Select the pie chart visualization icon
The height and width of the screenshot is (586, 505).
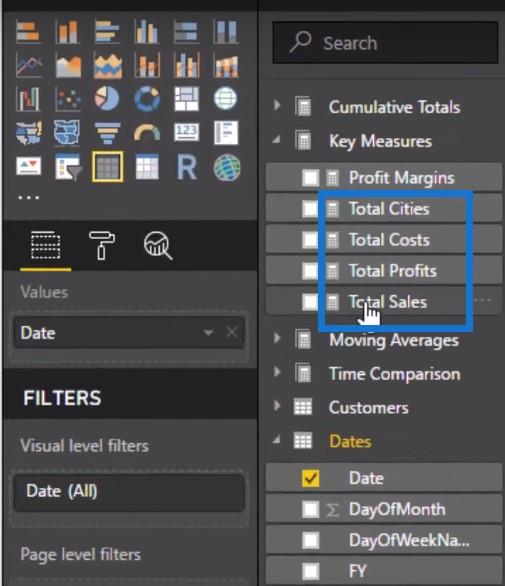[107, 99]
